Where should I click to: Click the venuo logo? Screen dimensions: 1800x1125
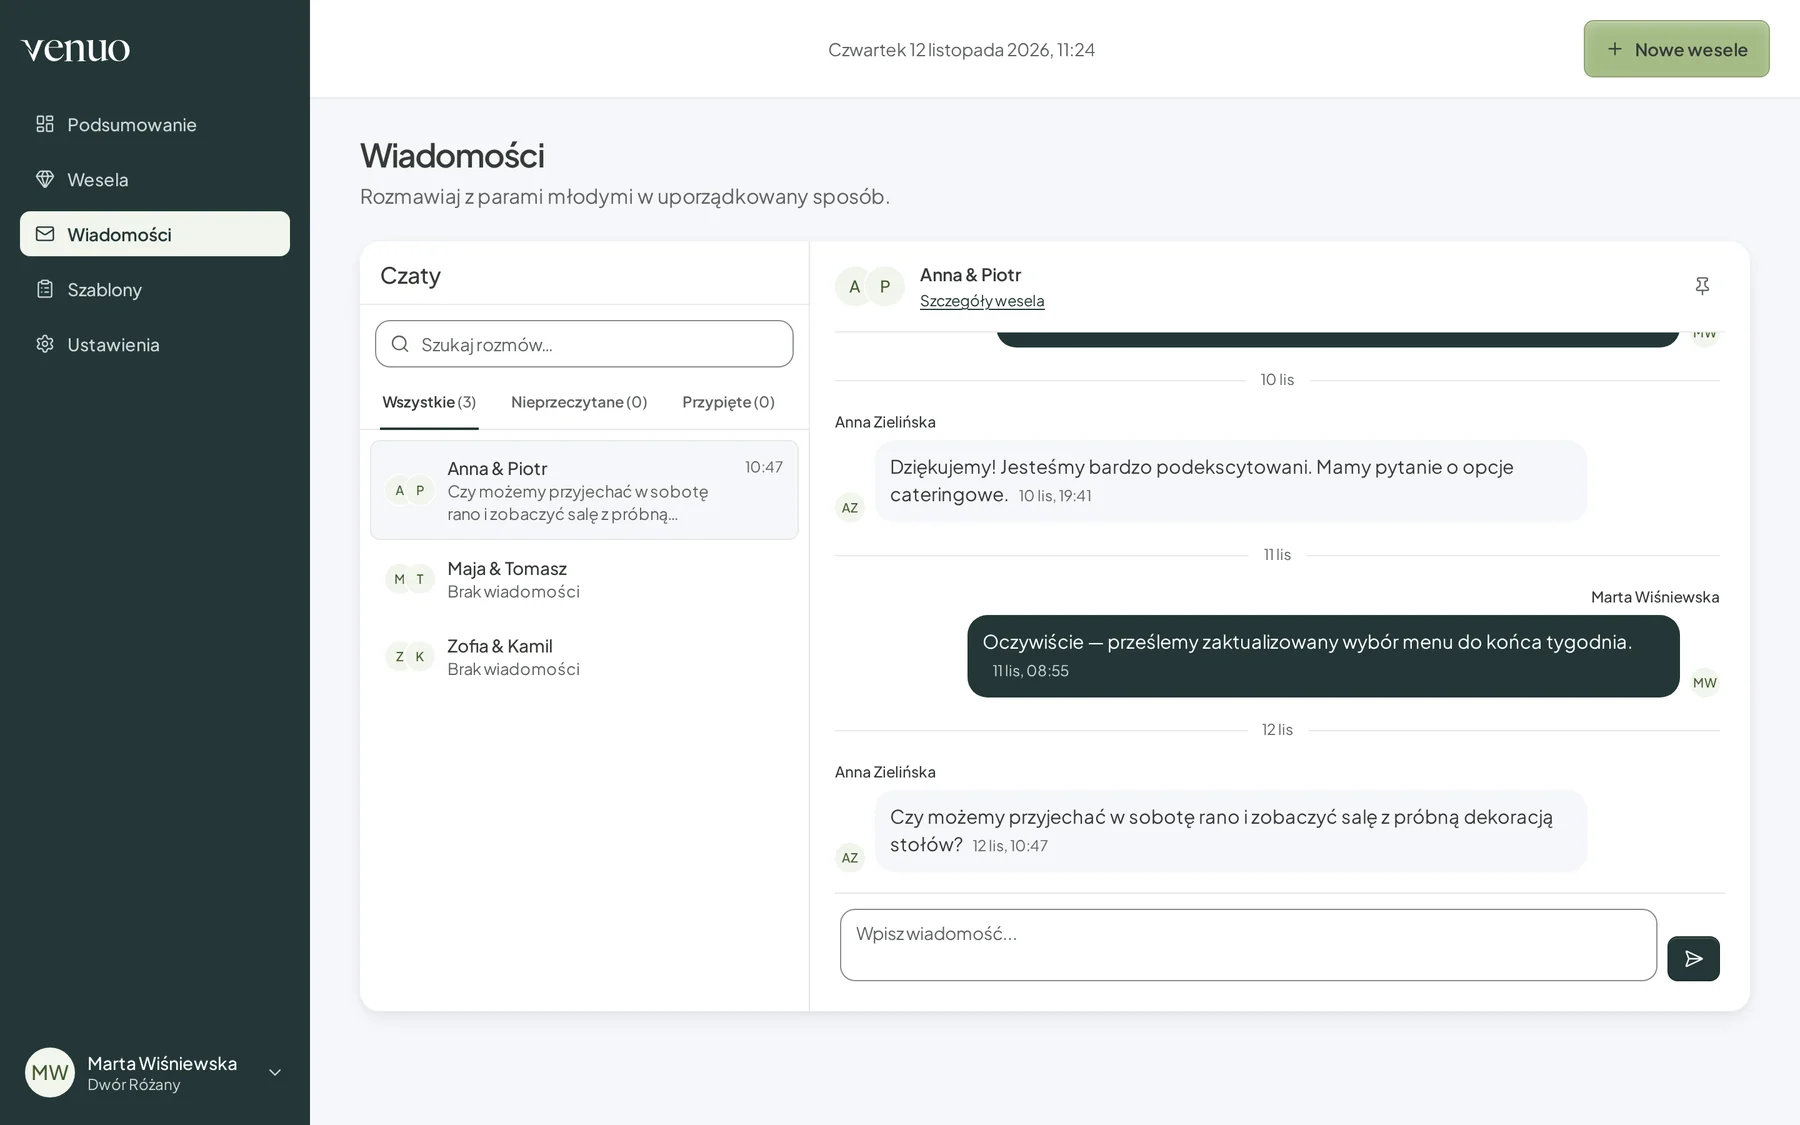[x=76, y=49]
